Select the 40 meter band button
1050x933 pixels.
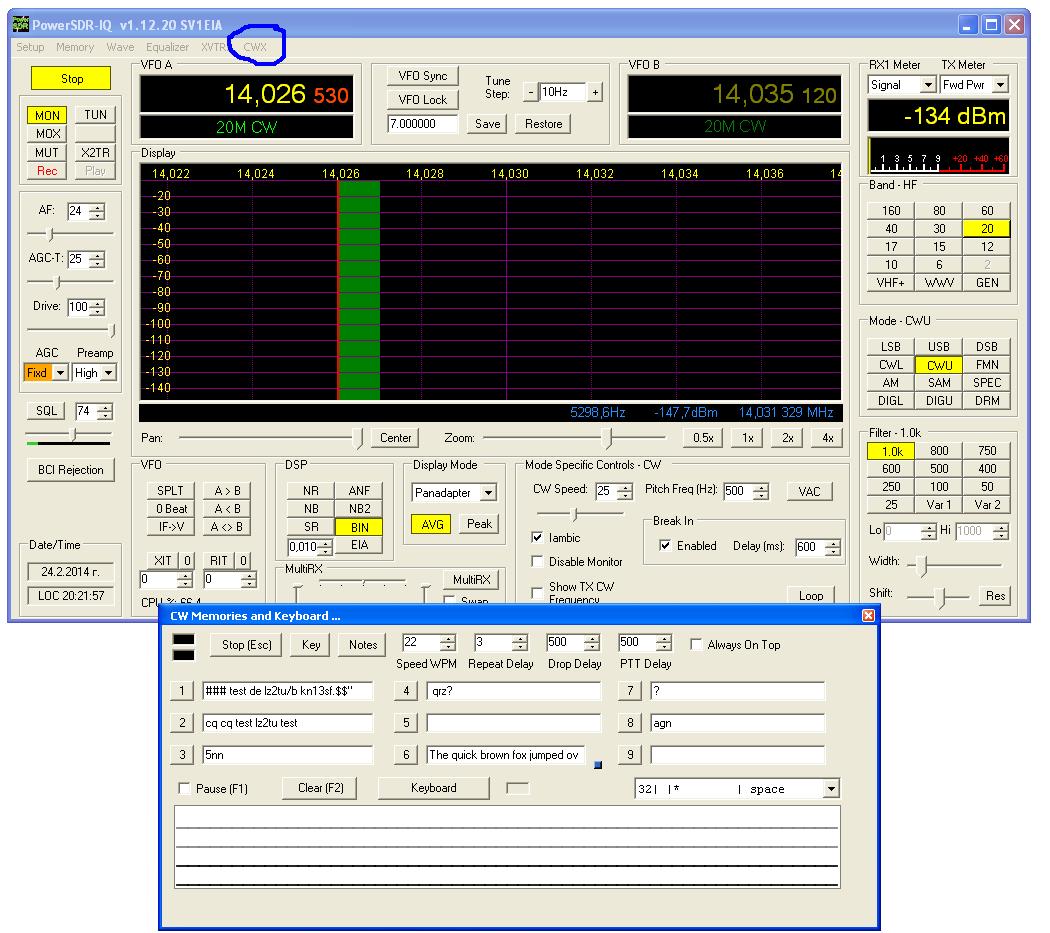point(891,228)
